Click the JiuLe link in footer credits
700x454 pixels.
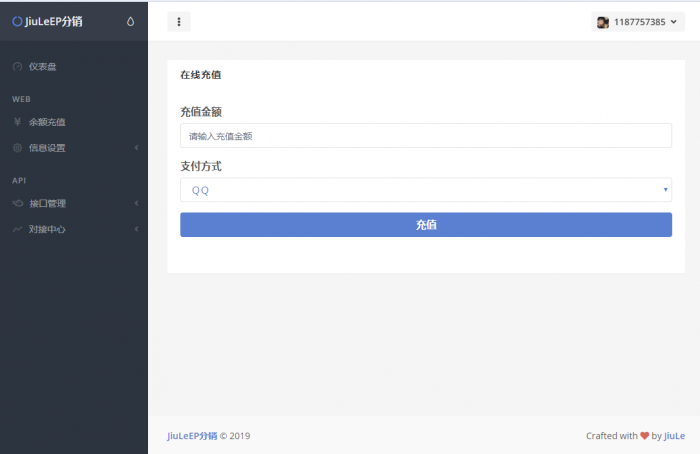[674, 435]
